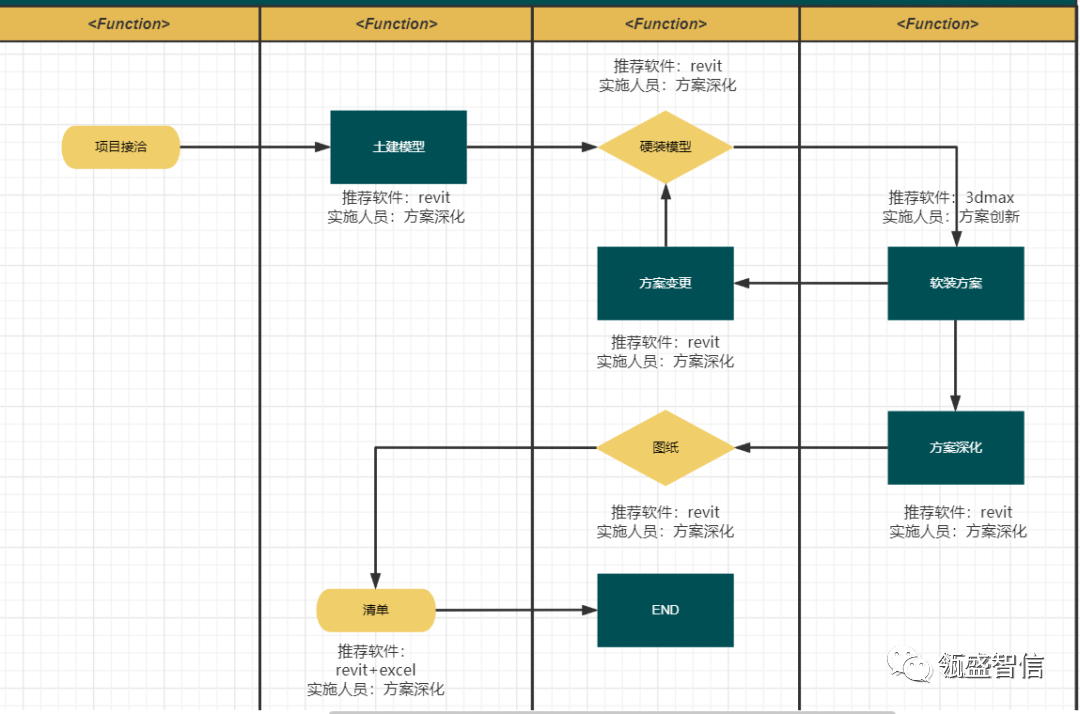Click the annotation text below 方案深化 box
The image size is (1080, 714).
(x=958, y=522)
